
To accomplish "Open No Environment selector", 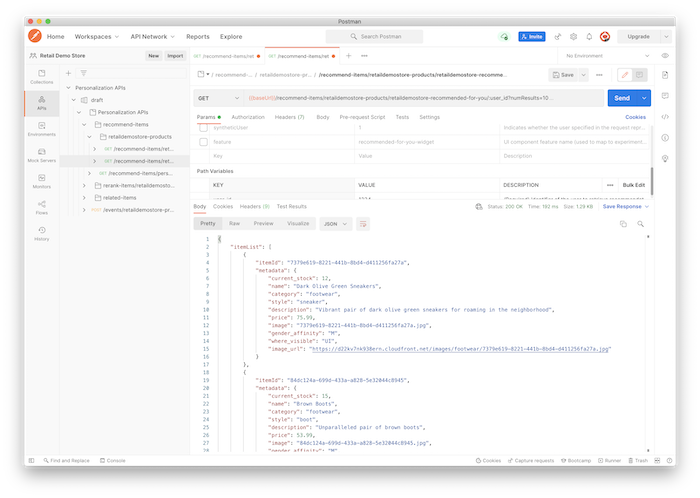I will [x=607, y=56].
